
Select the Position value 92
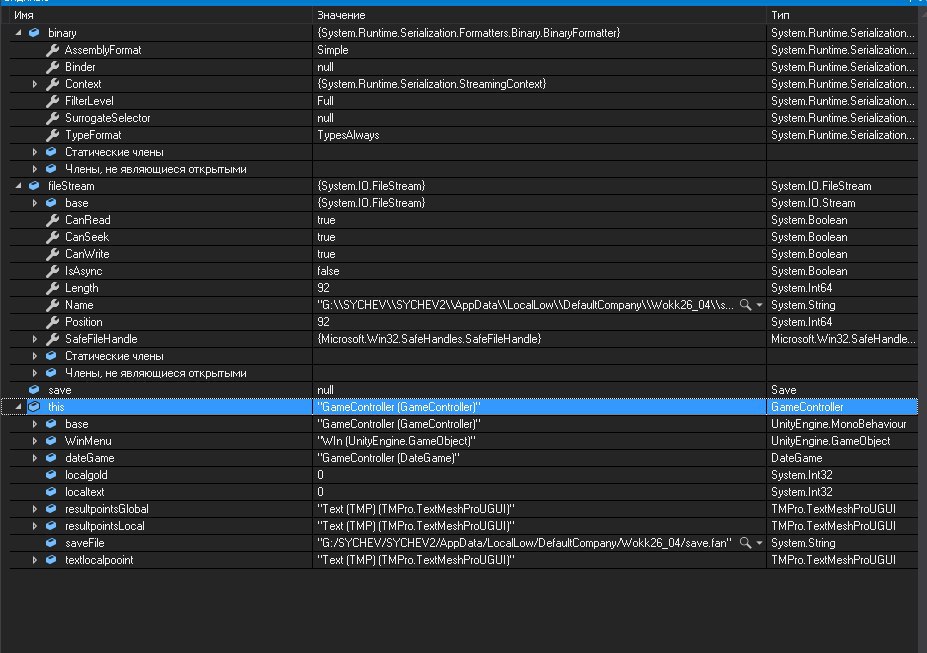[323, 322]
